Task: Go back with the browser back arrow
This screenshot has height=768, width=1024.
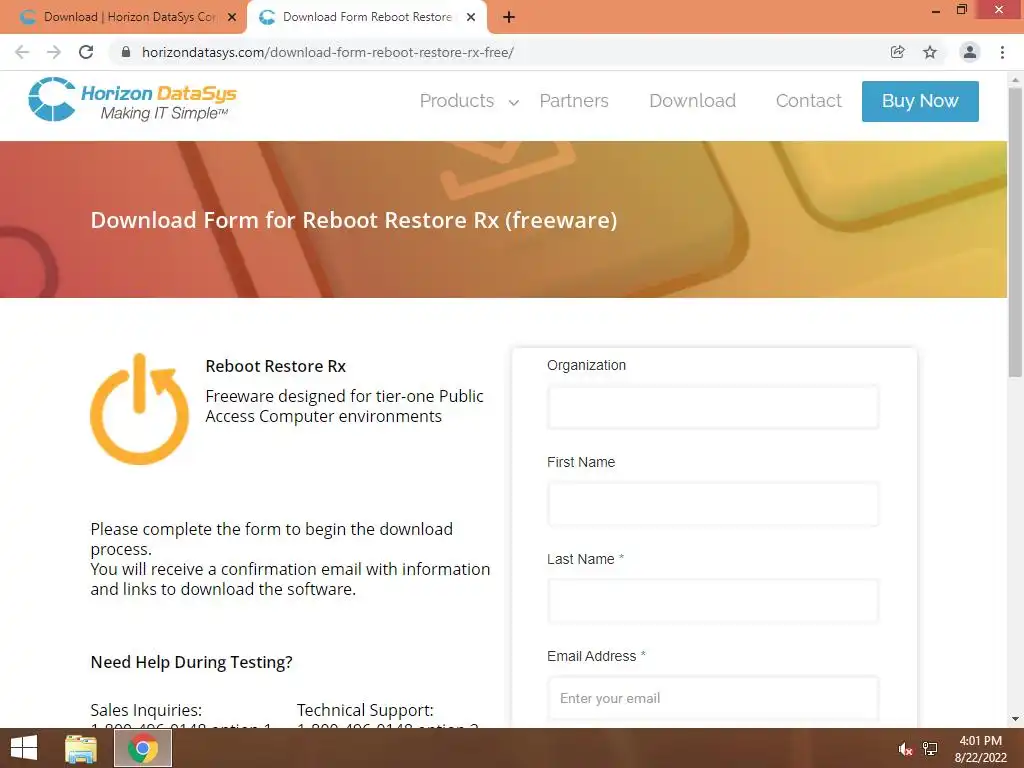Action: (x=22, y=52)
